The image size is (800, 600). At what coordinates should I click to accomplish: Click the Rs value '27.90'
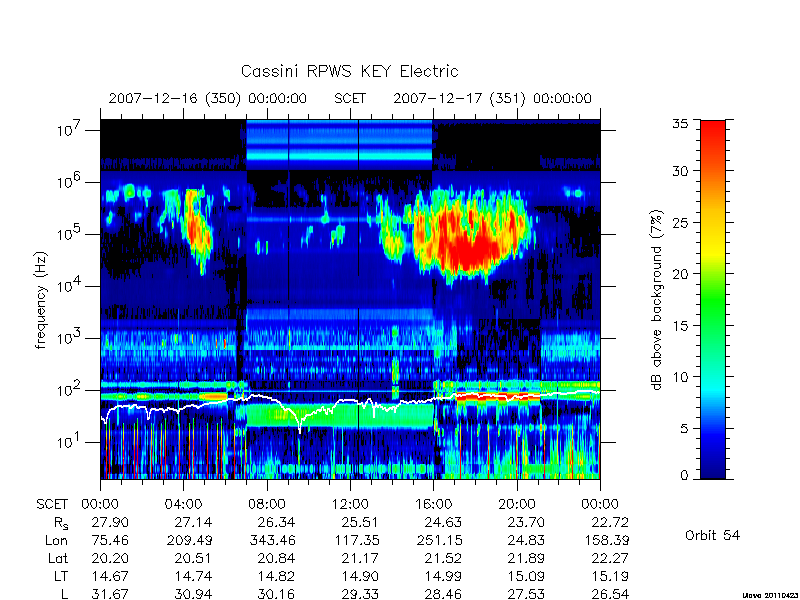110,522
